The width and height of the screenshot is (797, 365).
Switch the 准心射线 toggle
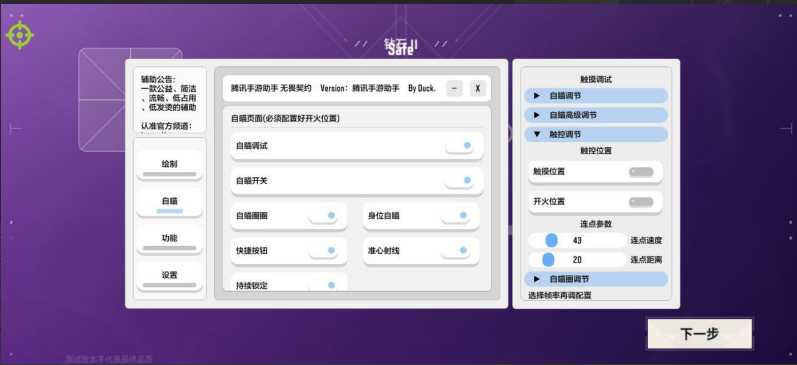(x=455, y=250)
